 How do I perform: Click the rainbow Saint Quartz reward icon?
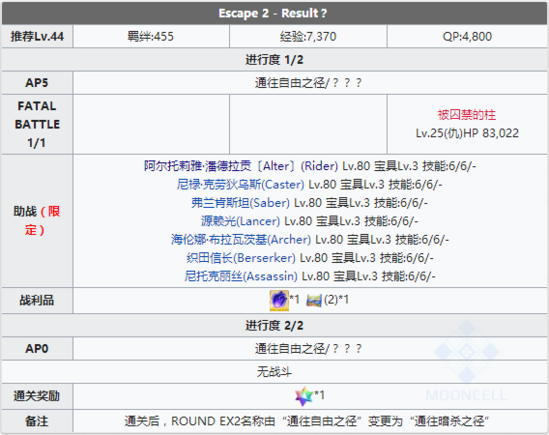(304, 396)
